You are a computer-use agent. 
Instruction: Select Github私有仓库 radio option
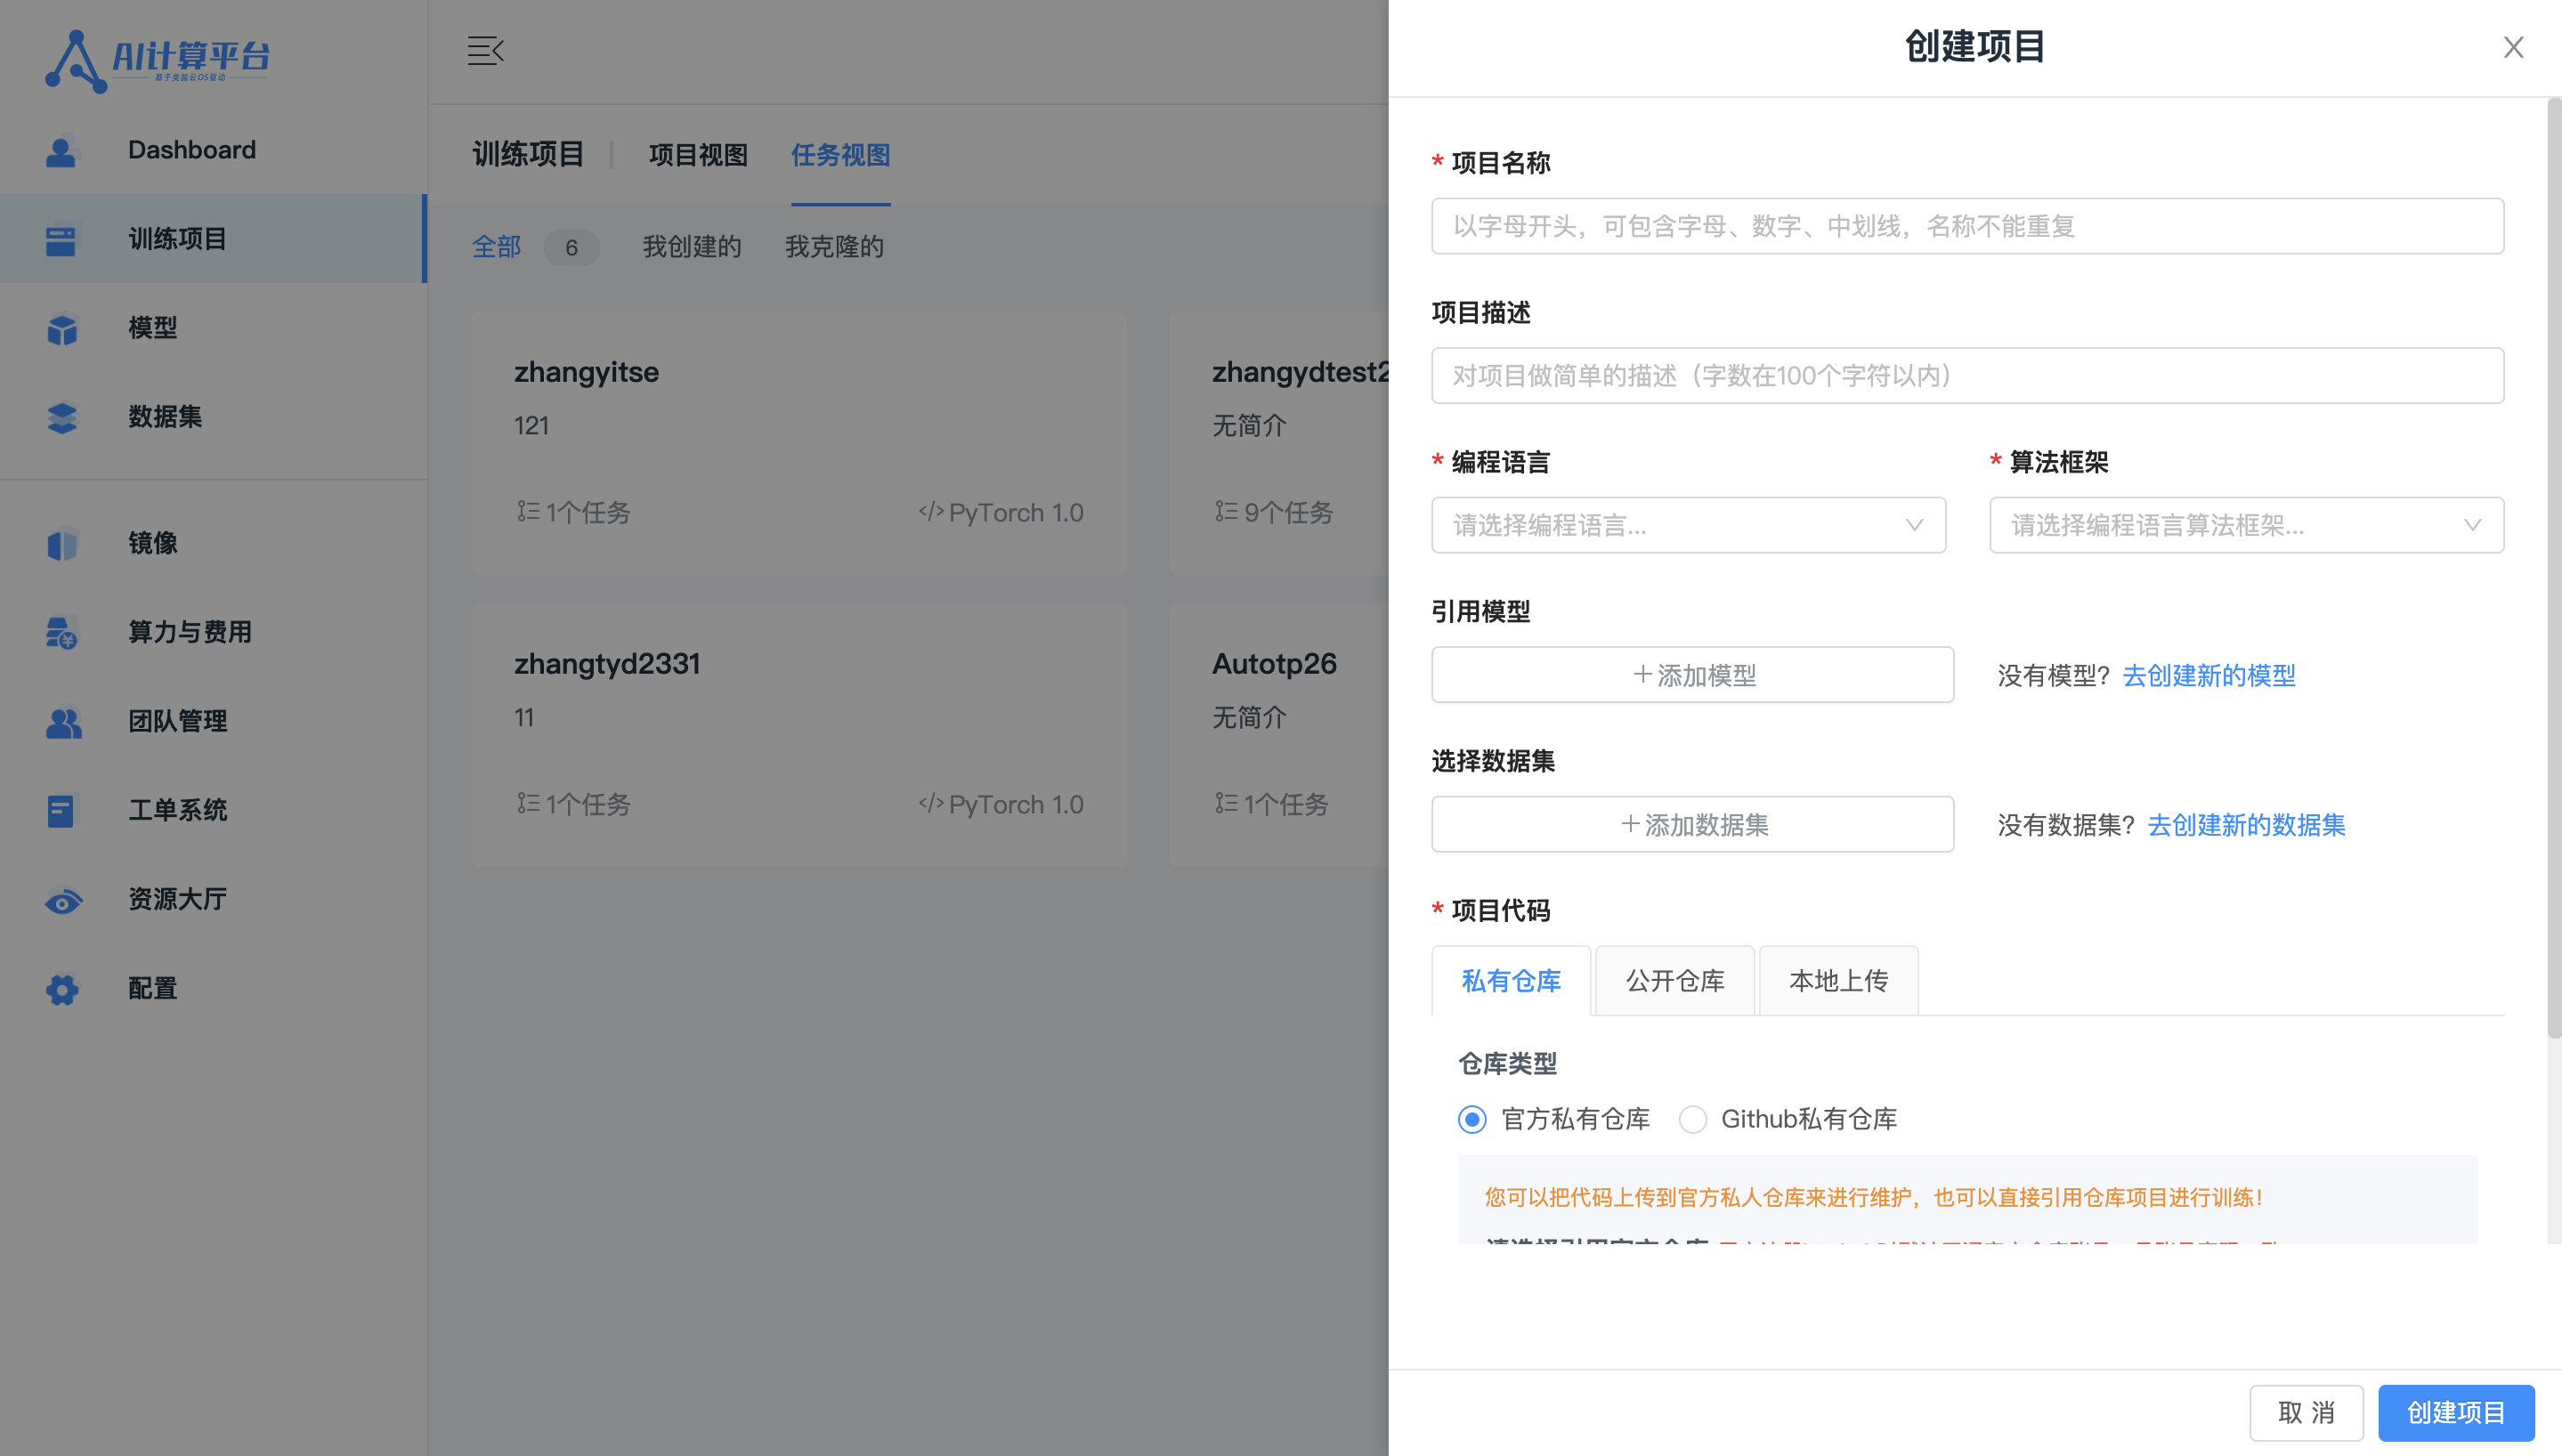click(1692, 1119)
